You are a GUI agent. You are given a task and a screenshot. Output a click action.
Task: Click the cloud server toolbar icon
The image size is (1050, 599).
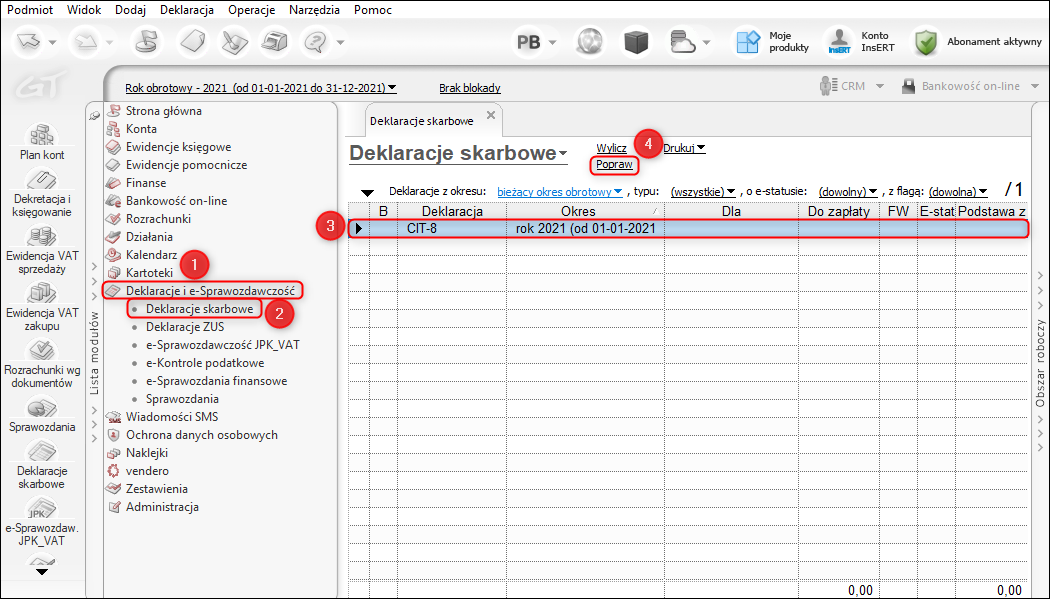683,41
